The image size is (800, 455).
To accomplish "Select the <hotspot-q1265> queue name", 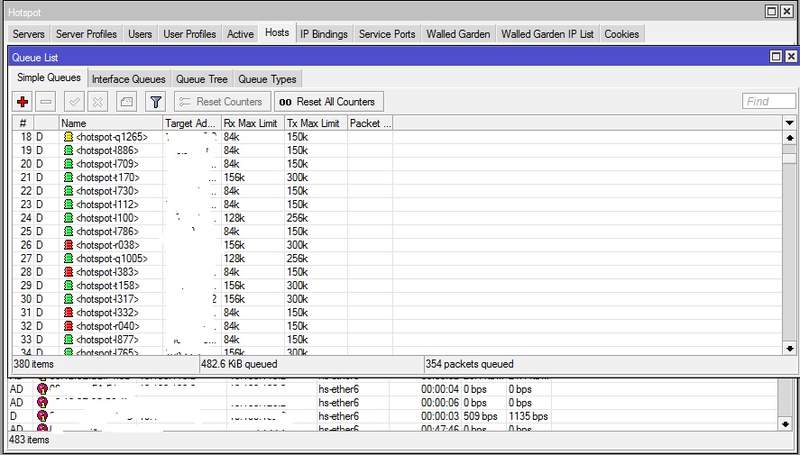I will click(x=112, y=137).
